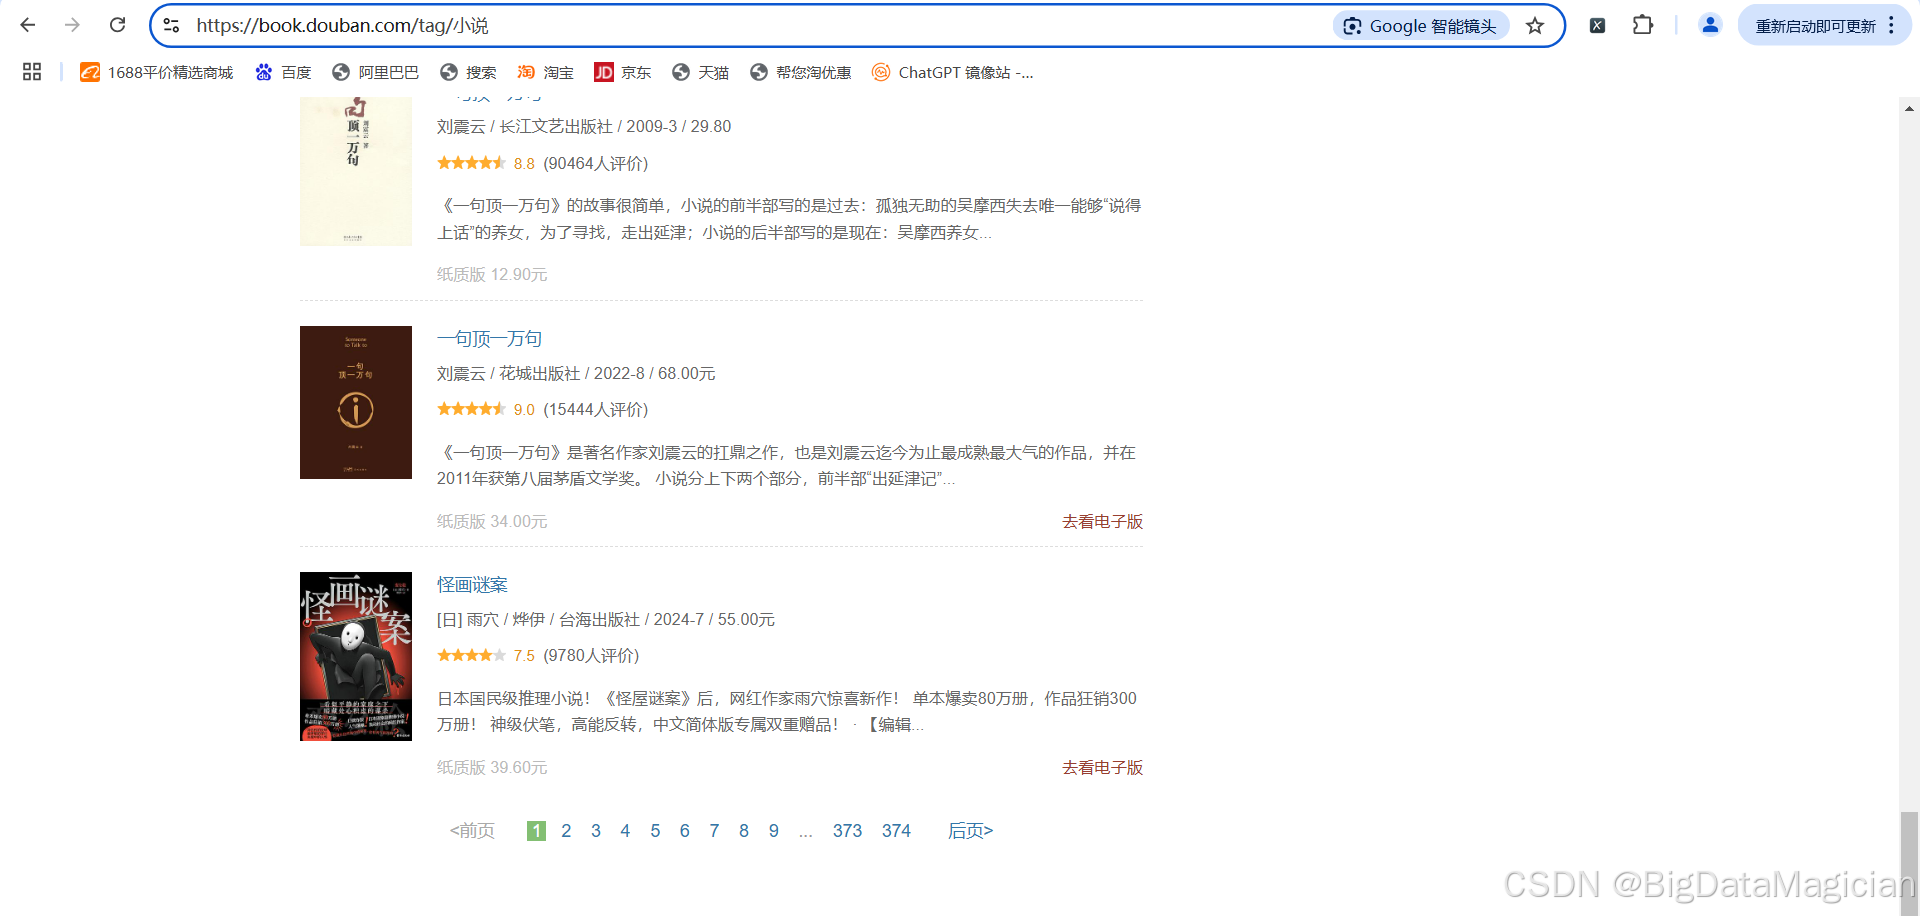Open 天猫 bookmark
The width and height of the screenshot is (1920, 916).
tap(700, 72)
